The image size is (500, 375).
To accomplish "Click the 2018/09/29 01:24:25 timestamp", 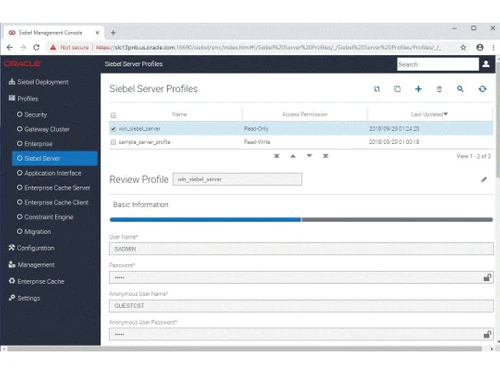I will [x=394, y=129].
